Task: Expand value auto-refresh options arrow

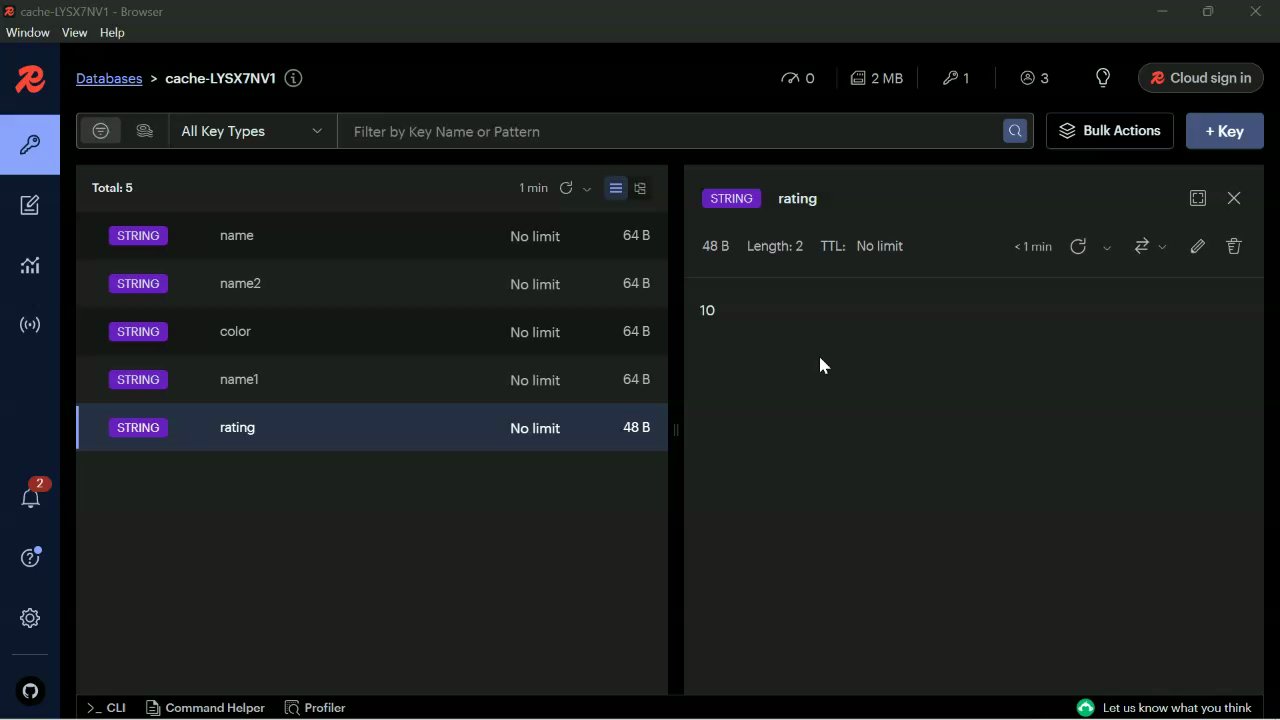Action: 1107,247
